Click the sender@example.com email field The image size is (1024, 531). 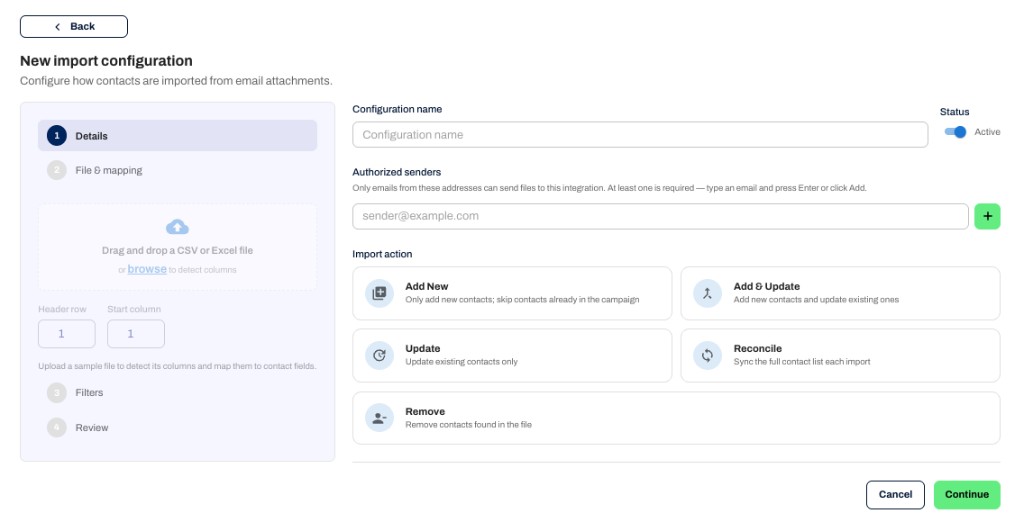click(x=660, y=216)
